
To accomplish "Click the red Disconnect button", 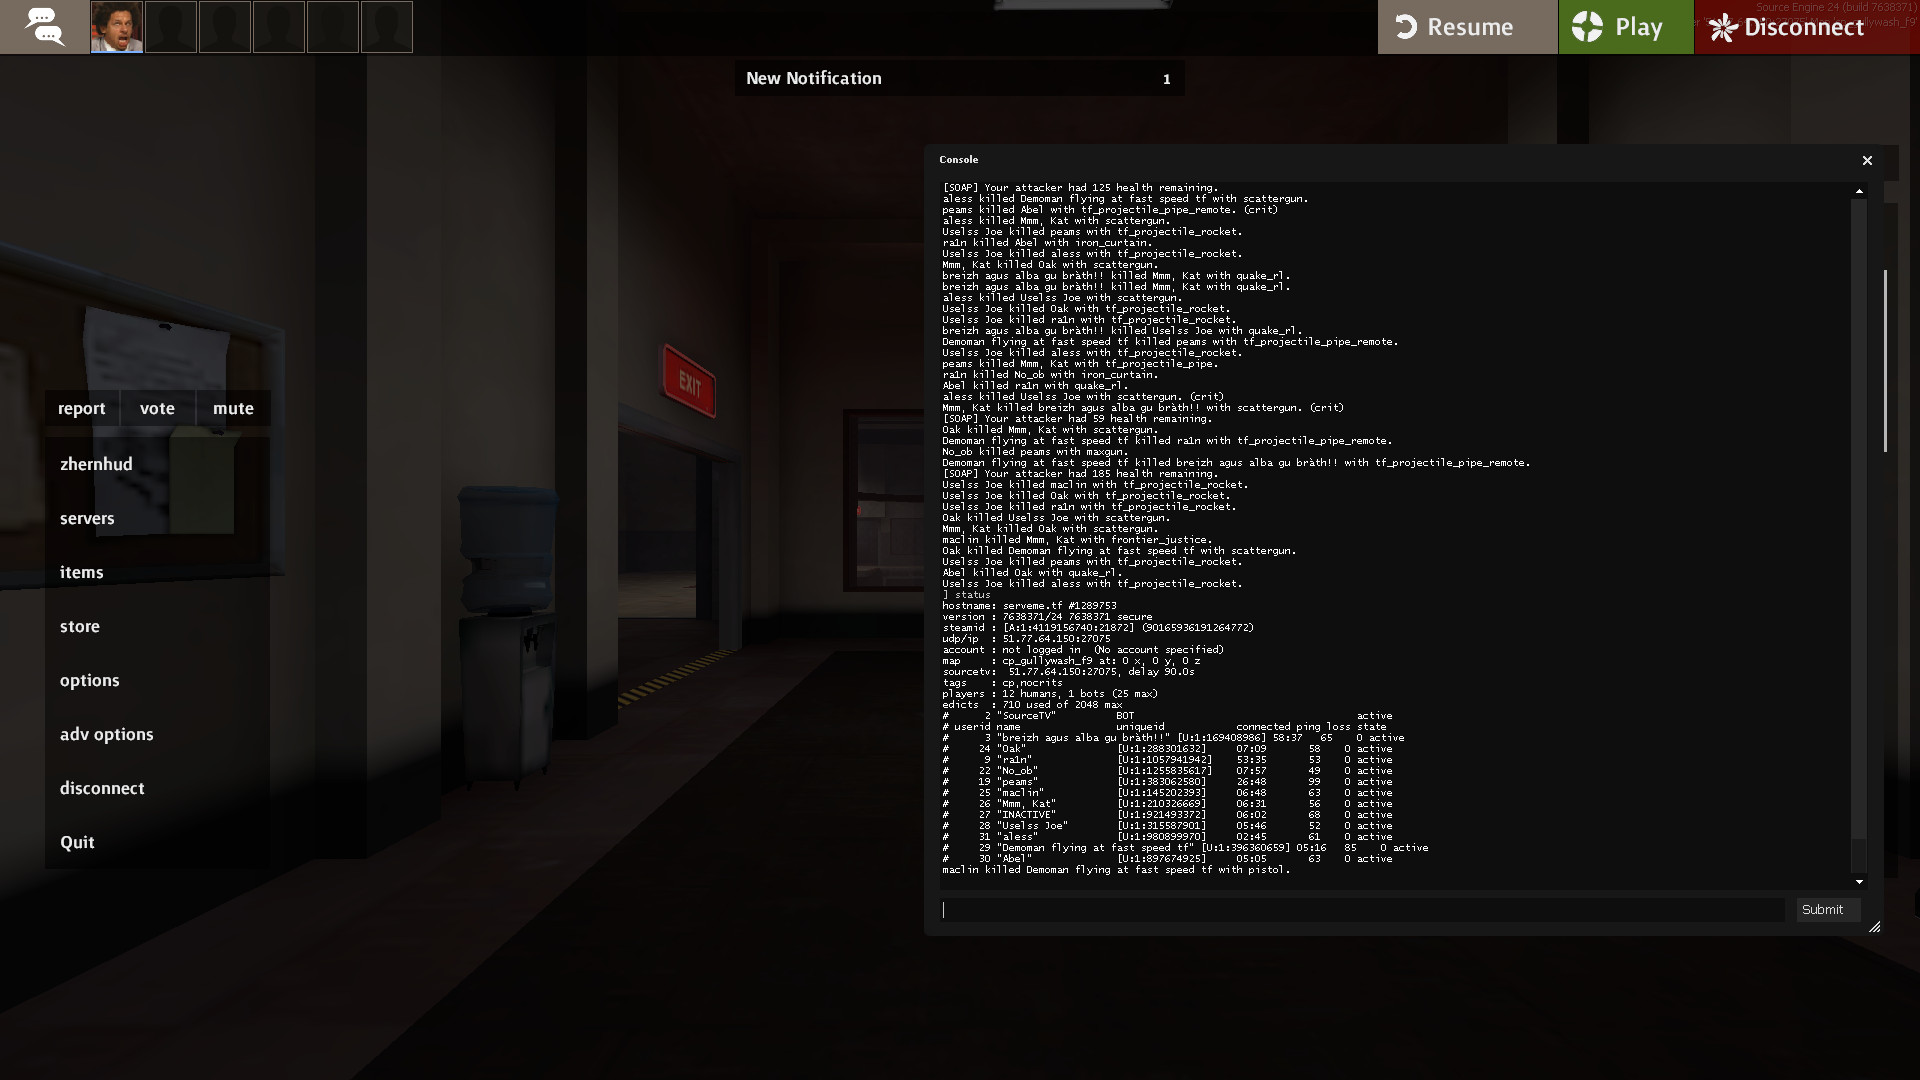I will (x=1807, y=27).
